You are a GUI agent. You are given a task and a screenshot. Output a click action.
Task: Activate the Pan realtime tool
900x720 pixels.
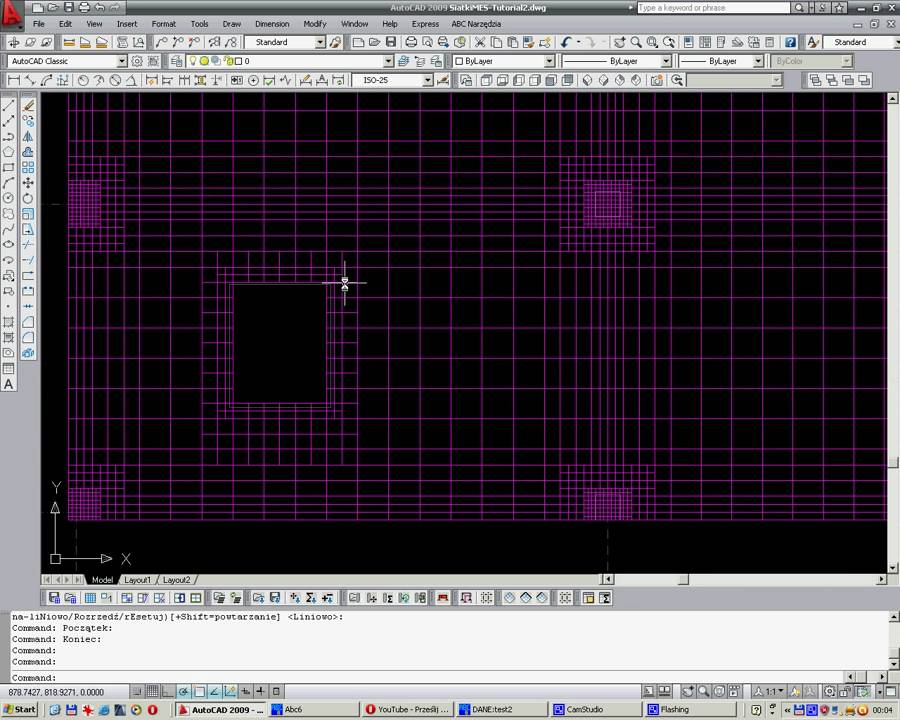[619, 42]
